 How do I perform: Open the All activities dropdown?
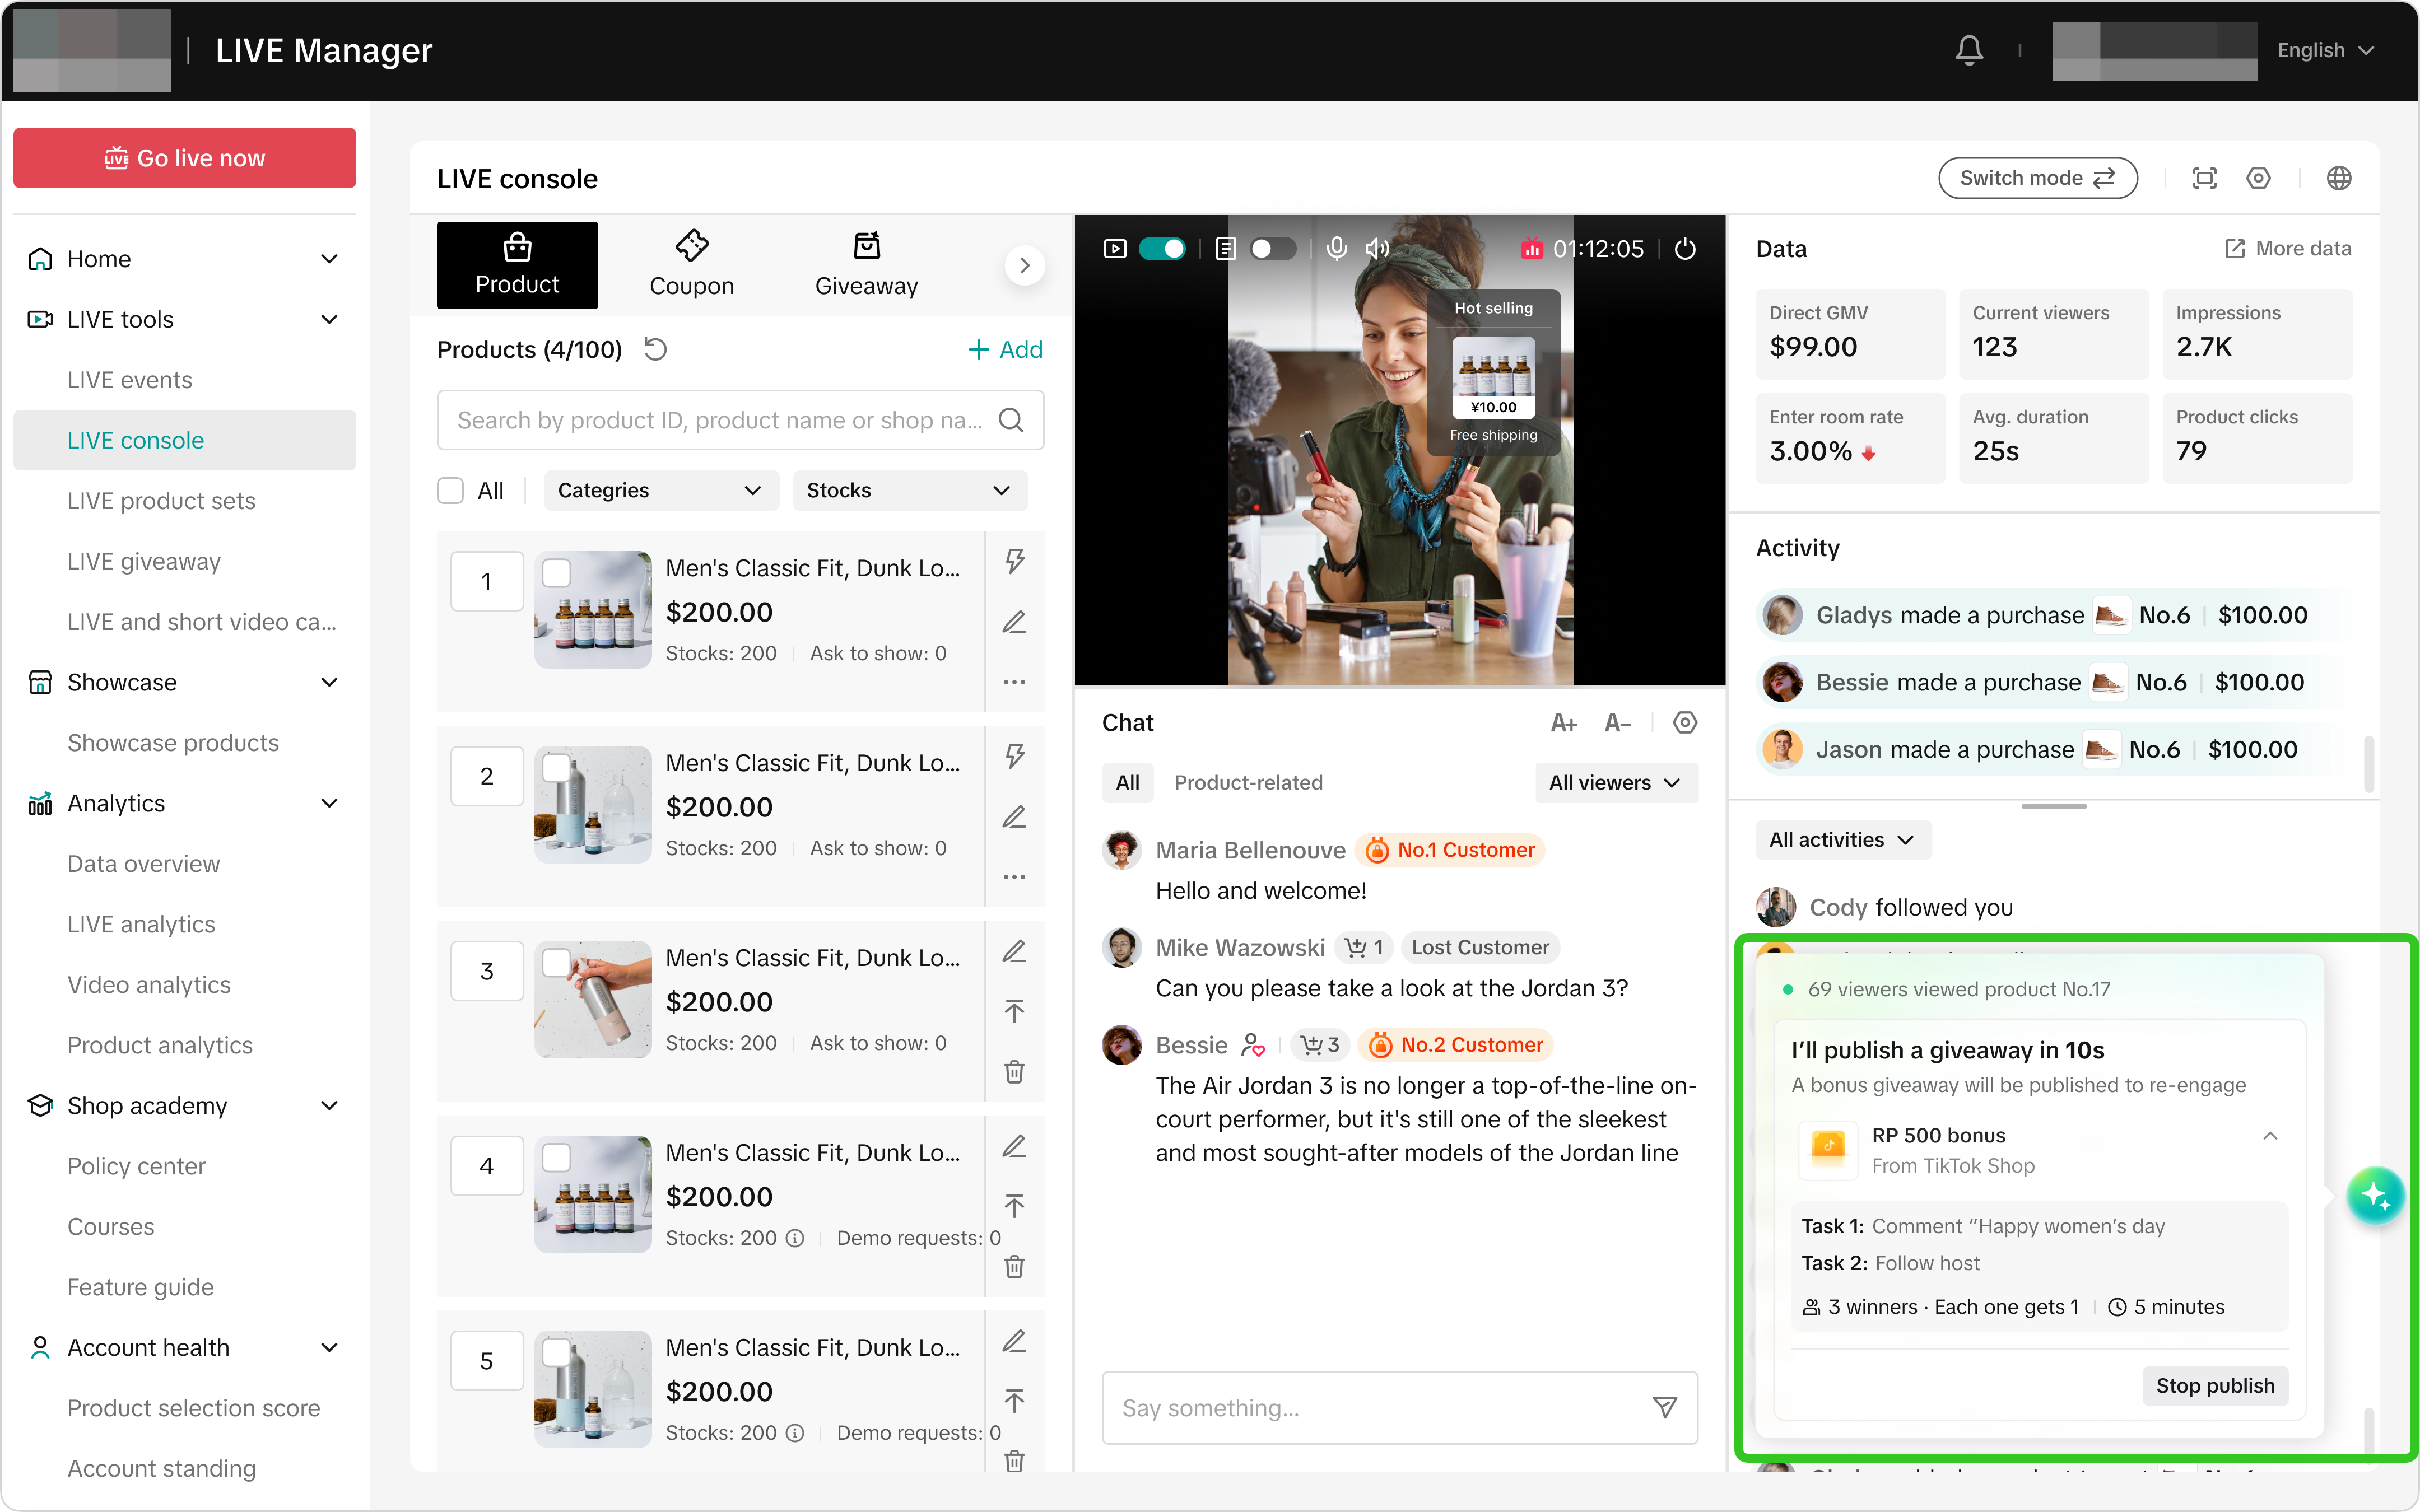click(x=1842, y=840)
